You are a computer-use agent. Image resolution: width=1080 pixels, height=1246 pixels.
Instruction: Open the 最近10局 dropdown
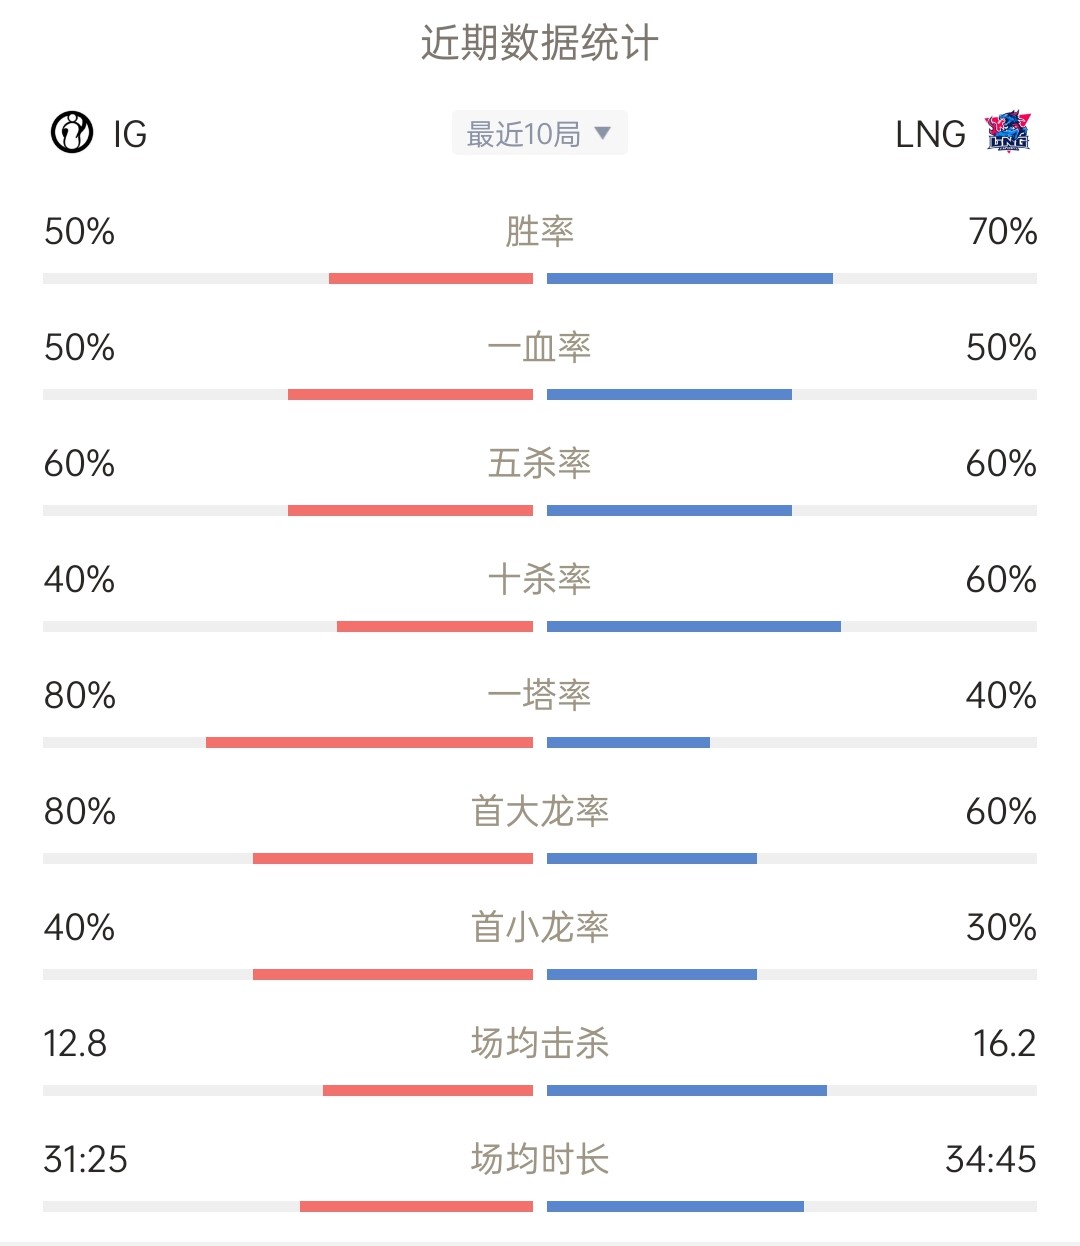click(x=540, y=133)
